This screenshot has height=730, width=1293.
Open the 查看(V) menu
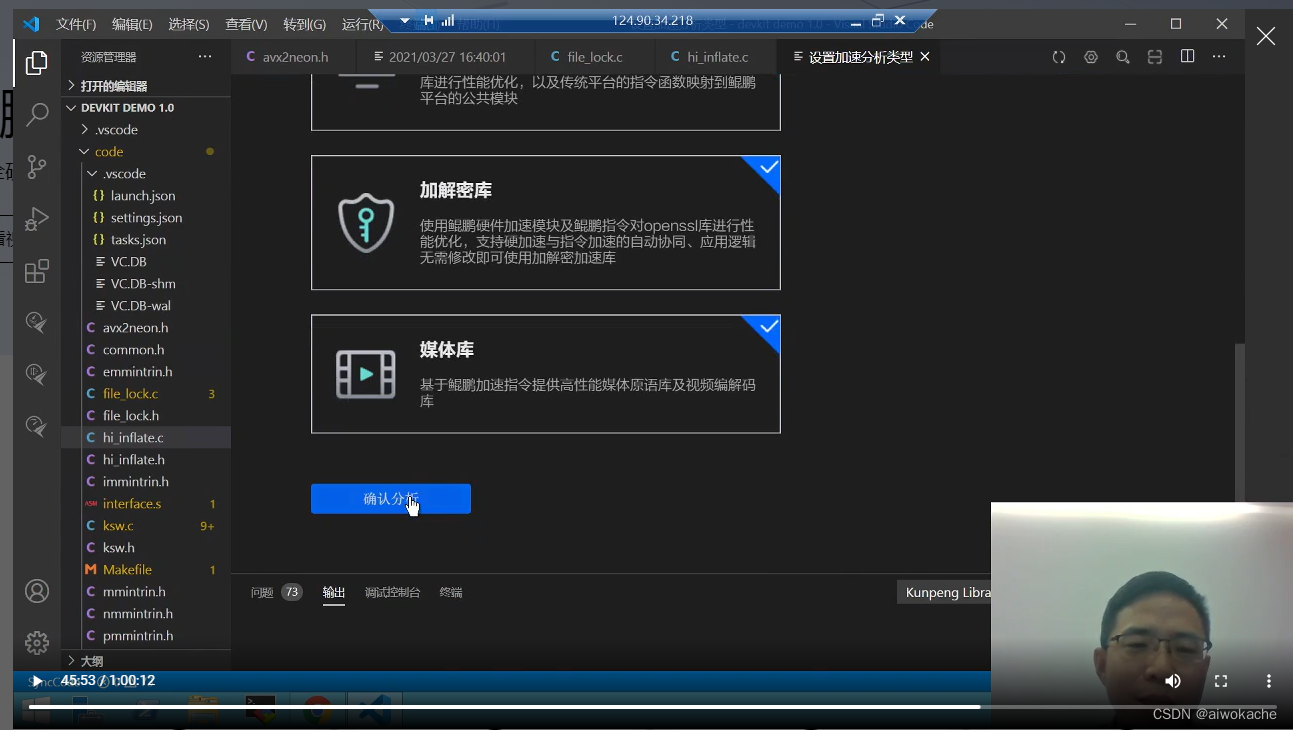(x=246, y=24)
